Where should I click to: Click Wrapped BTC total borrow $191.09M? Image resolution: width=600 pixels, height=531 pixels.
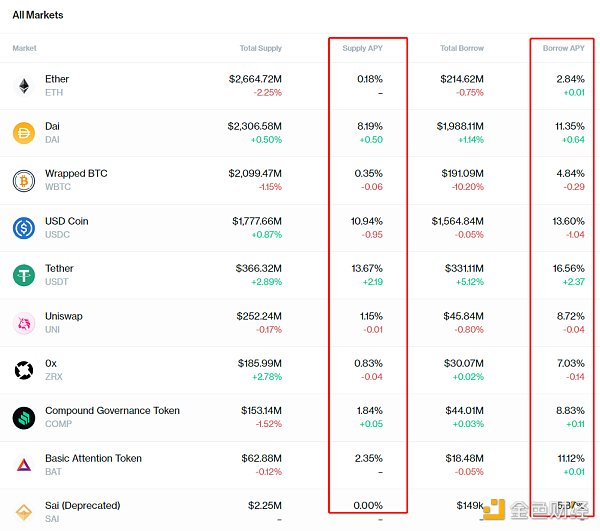(463, 173)
